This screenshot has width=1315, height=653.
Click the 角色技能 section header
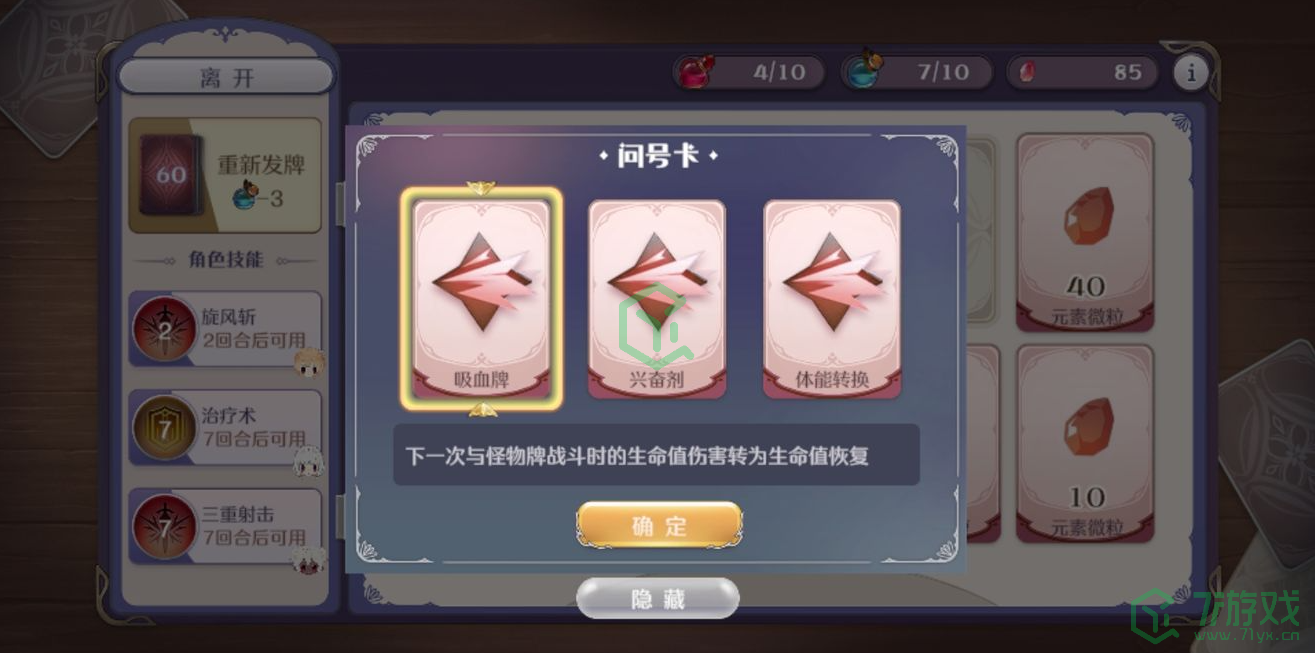tap(226, 260)
